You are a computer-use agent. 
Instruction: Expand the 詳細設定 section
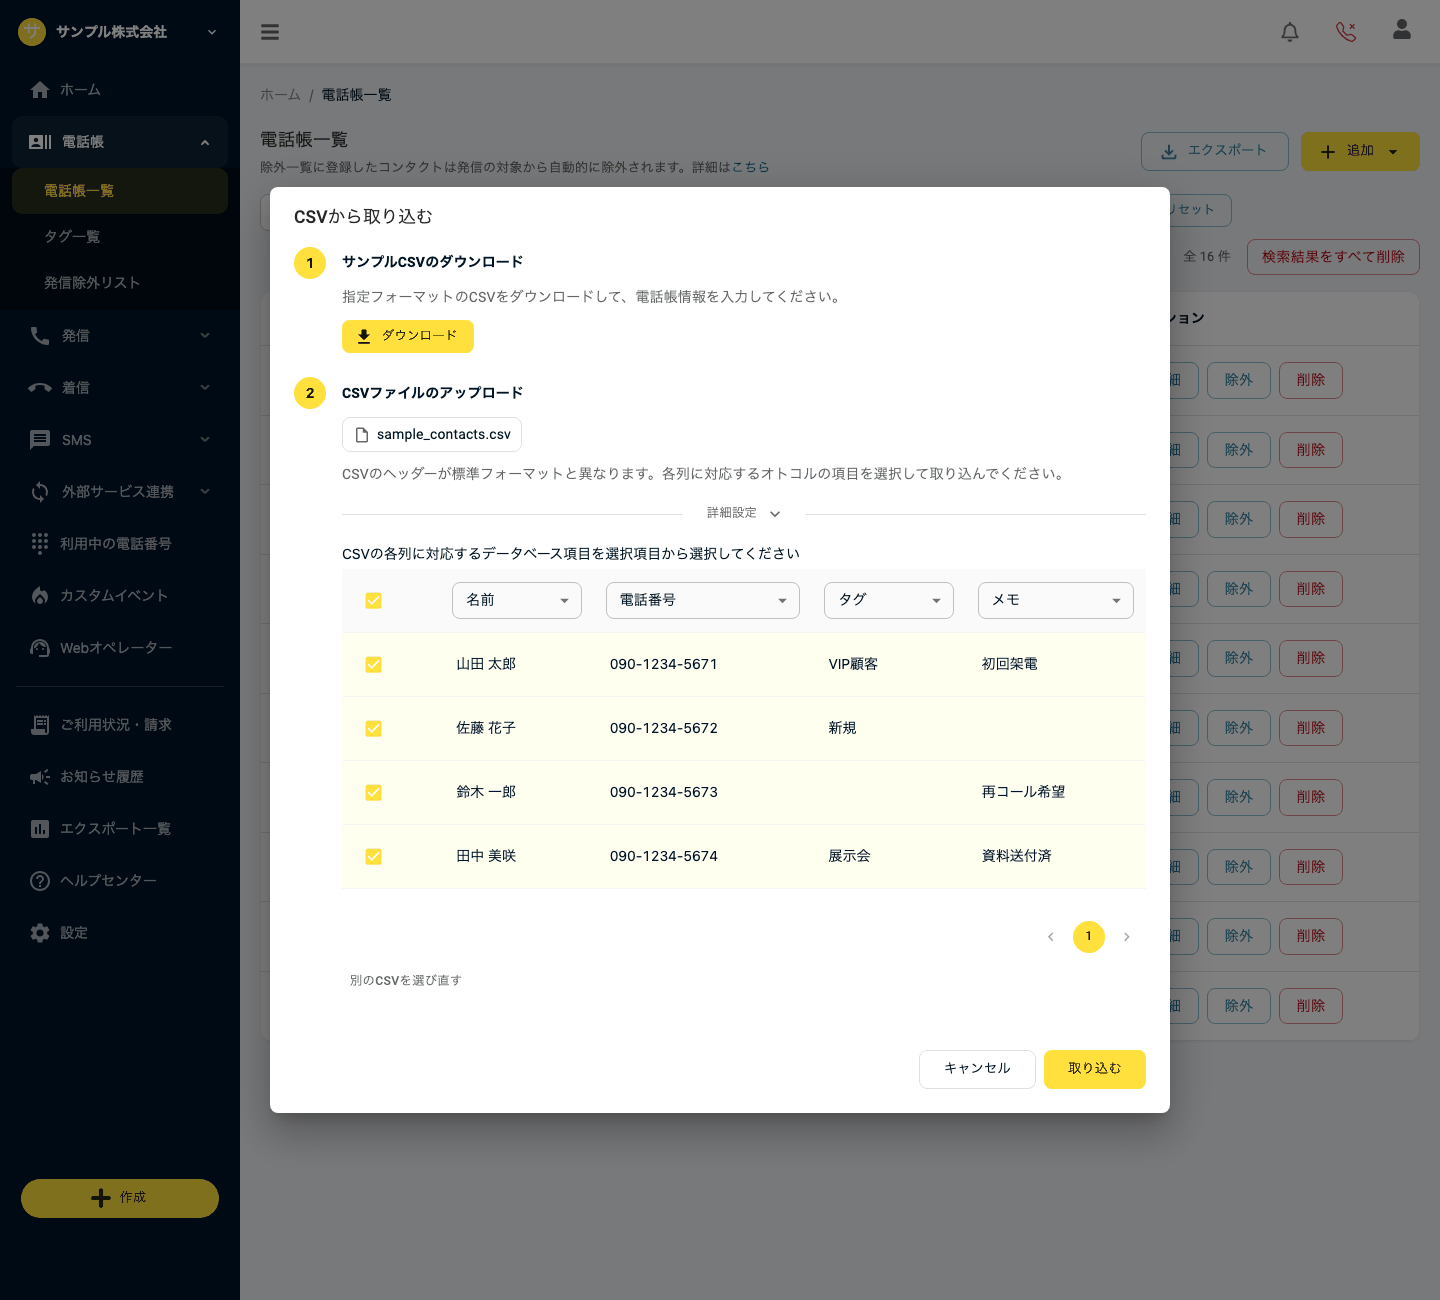(743, 513)
